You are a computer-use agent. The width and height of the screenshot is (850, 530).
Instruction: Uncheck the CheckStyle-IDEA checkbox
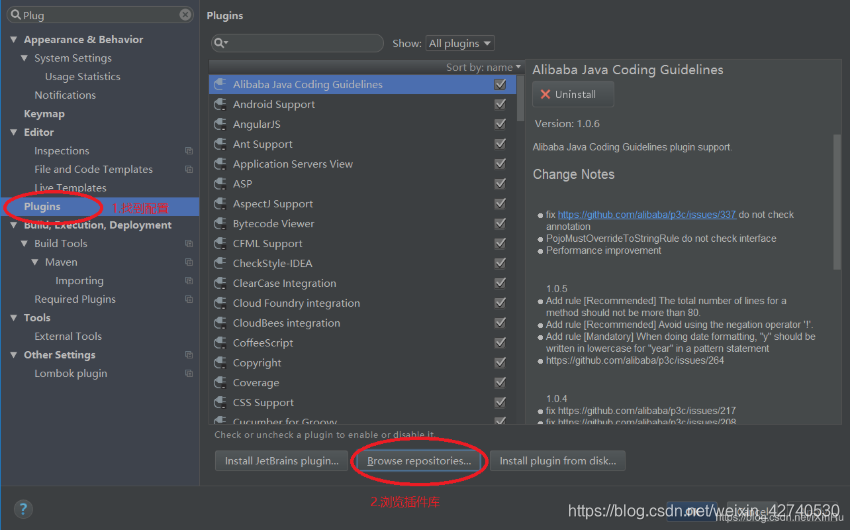click(500, 263)
